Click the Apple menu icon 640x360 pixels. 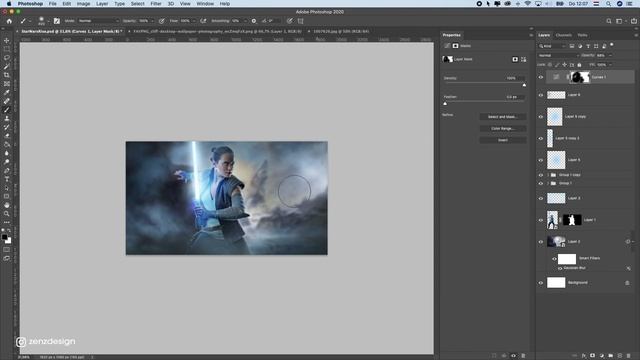coord(9,4)
